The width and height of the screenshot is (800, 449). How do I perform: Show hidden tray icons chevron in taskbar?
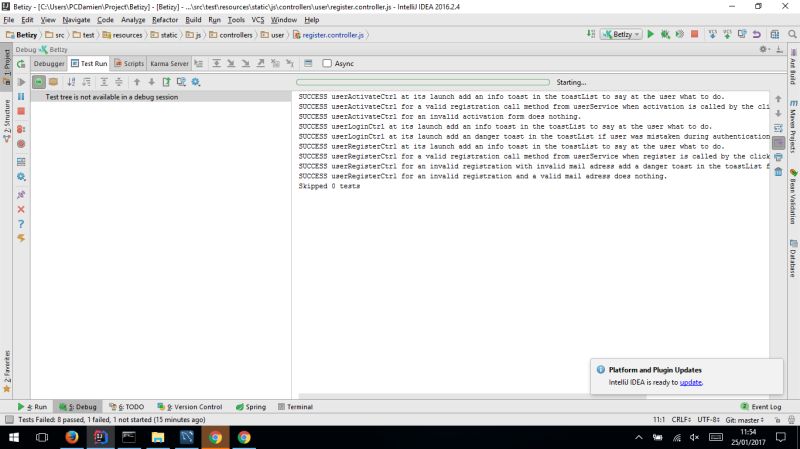coord(638,437)
